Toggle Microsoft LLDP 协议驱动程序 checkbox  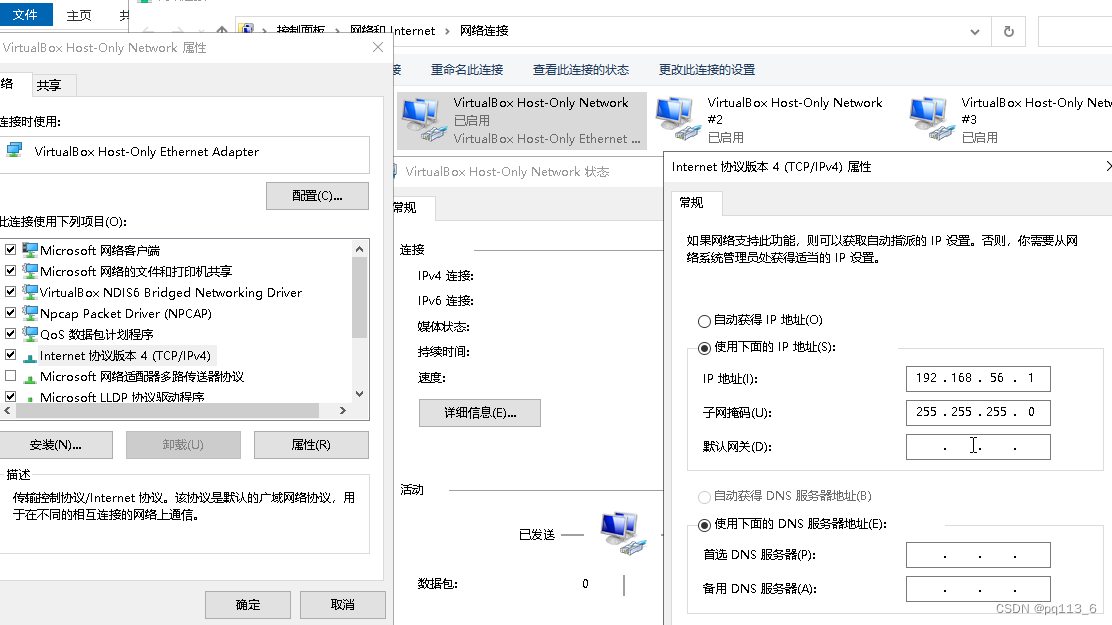11,397
